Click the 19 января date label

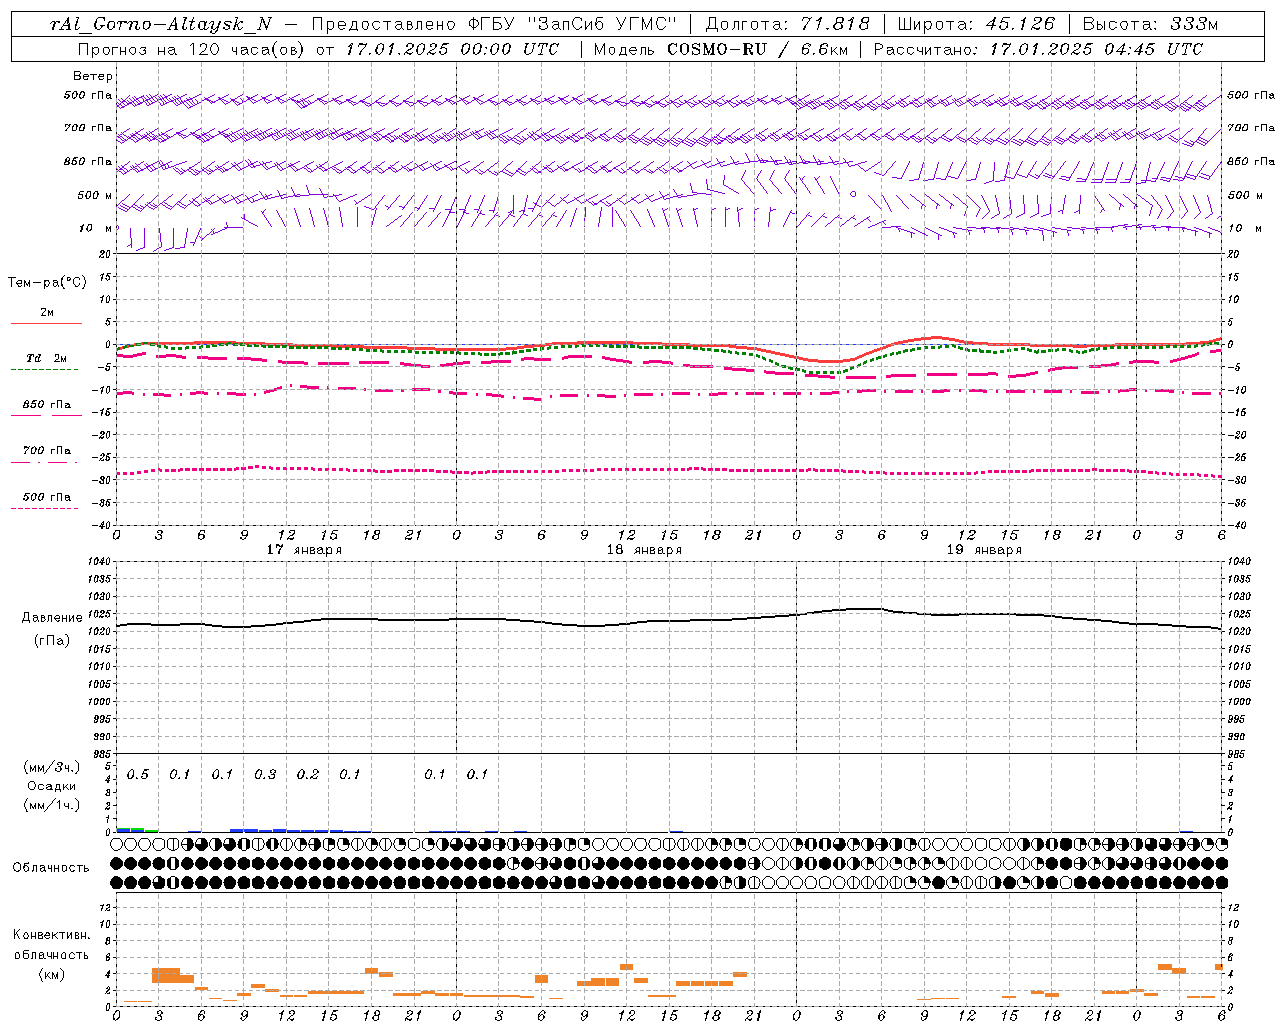coord(984,550)
